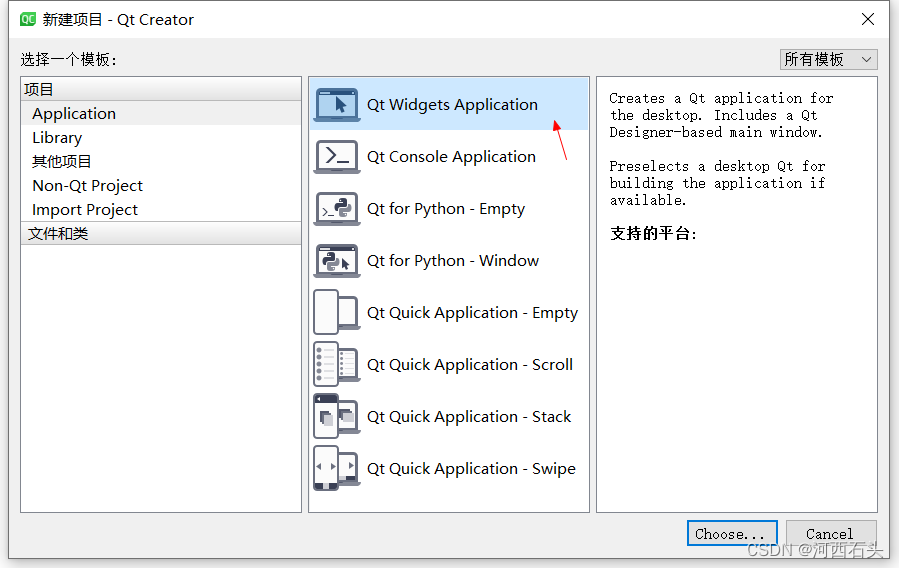Close the 新建项目 dialog window
The height and width of the screenshot is (568, 899).
tap(867, 19)
